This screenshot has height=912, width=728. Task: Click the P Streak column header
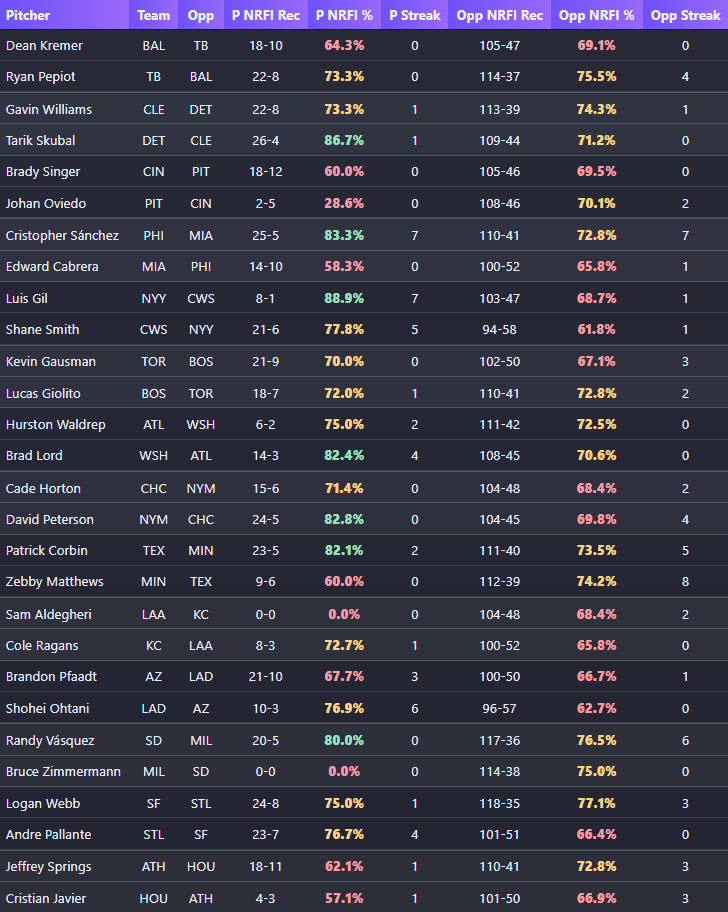(x=415, y=15)
